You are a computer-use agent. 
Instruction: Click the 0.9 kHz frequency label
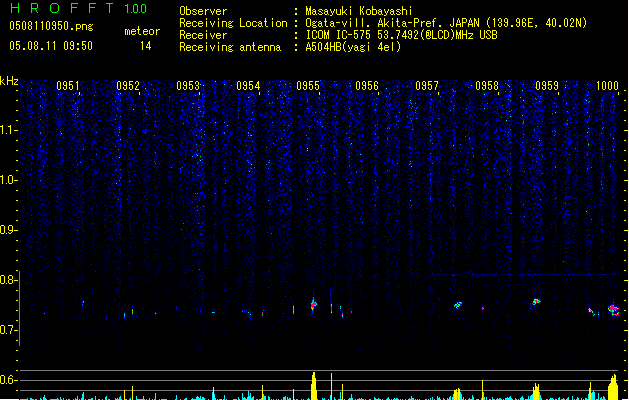point(8,230)
